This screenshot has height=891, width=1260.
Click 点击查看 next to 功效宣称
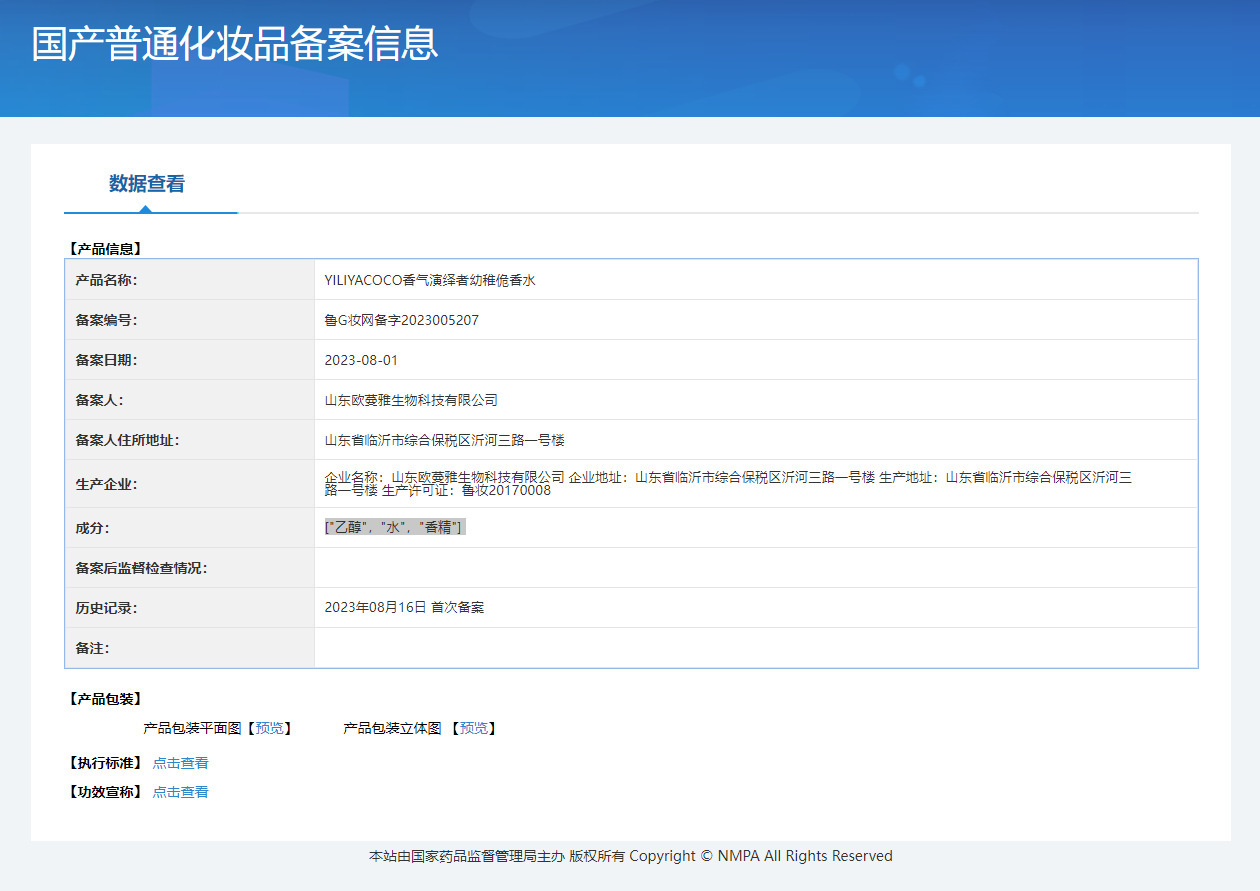pyautogui.click(x=181, y=792)
